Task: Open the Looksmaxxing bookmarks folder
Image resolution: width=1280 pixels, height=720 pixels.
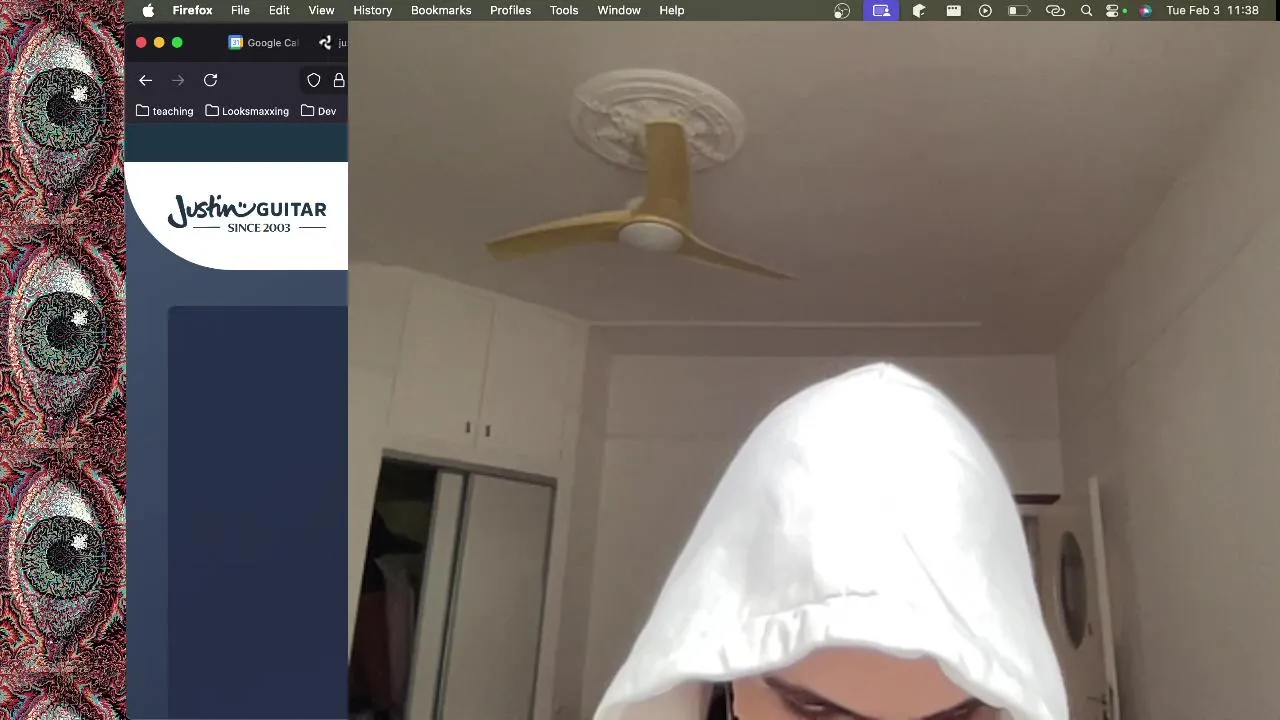Action: point(247,111)
